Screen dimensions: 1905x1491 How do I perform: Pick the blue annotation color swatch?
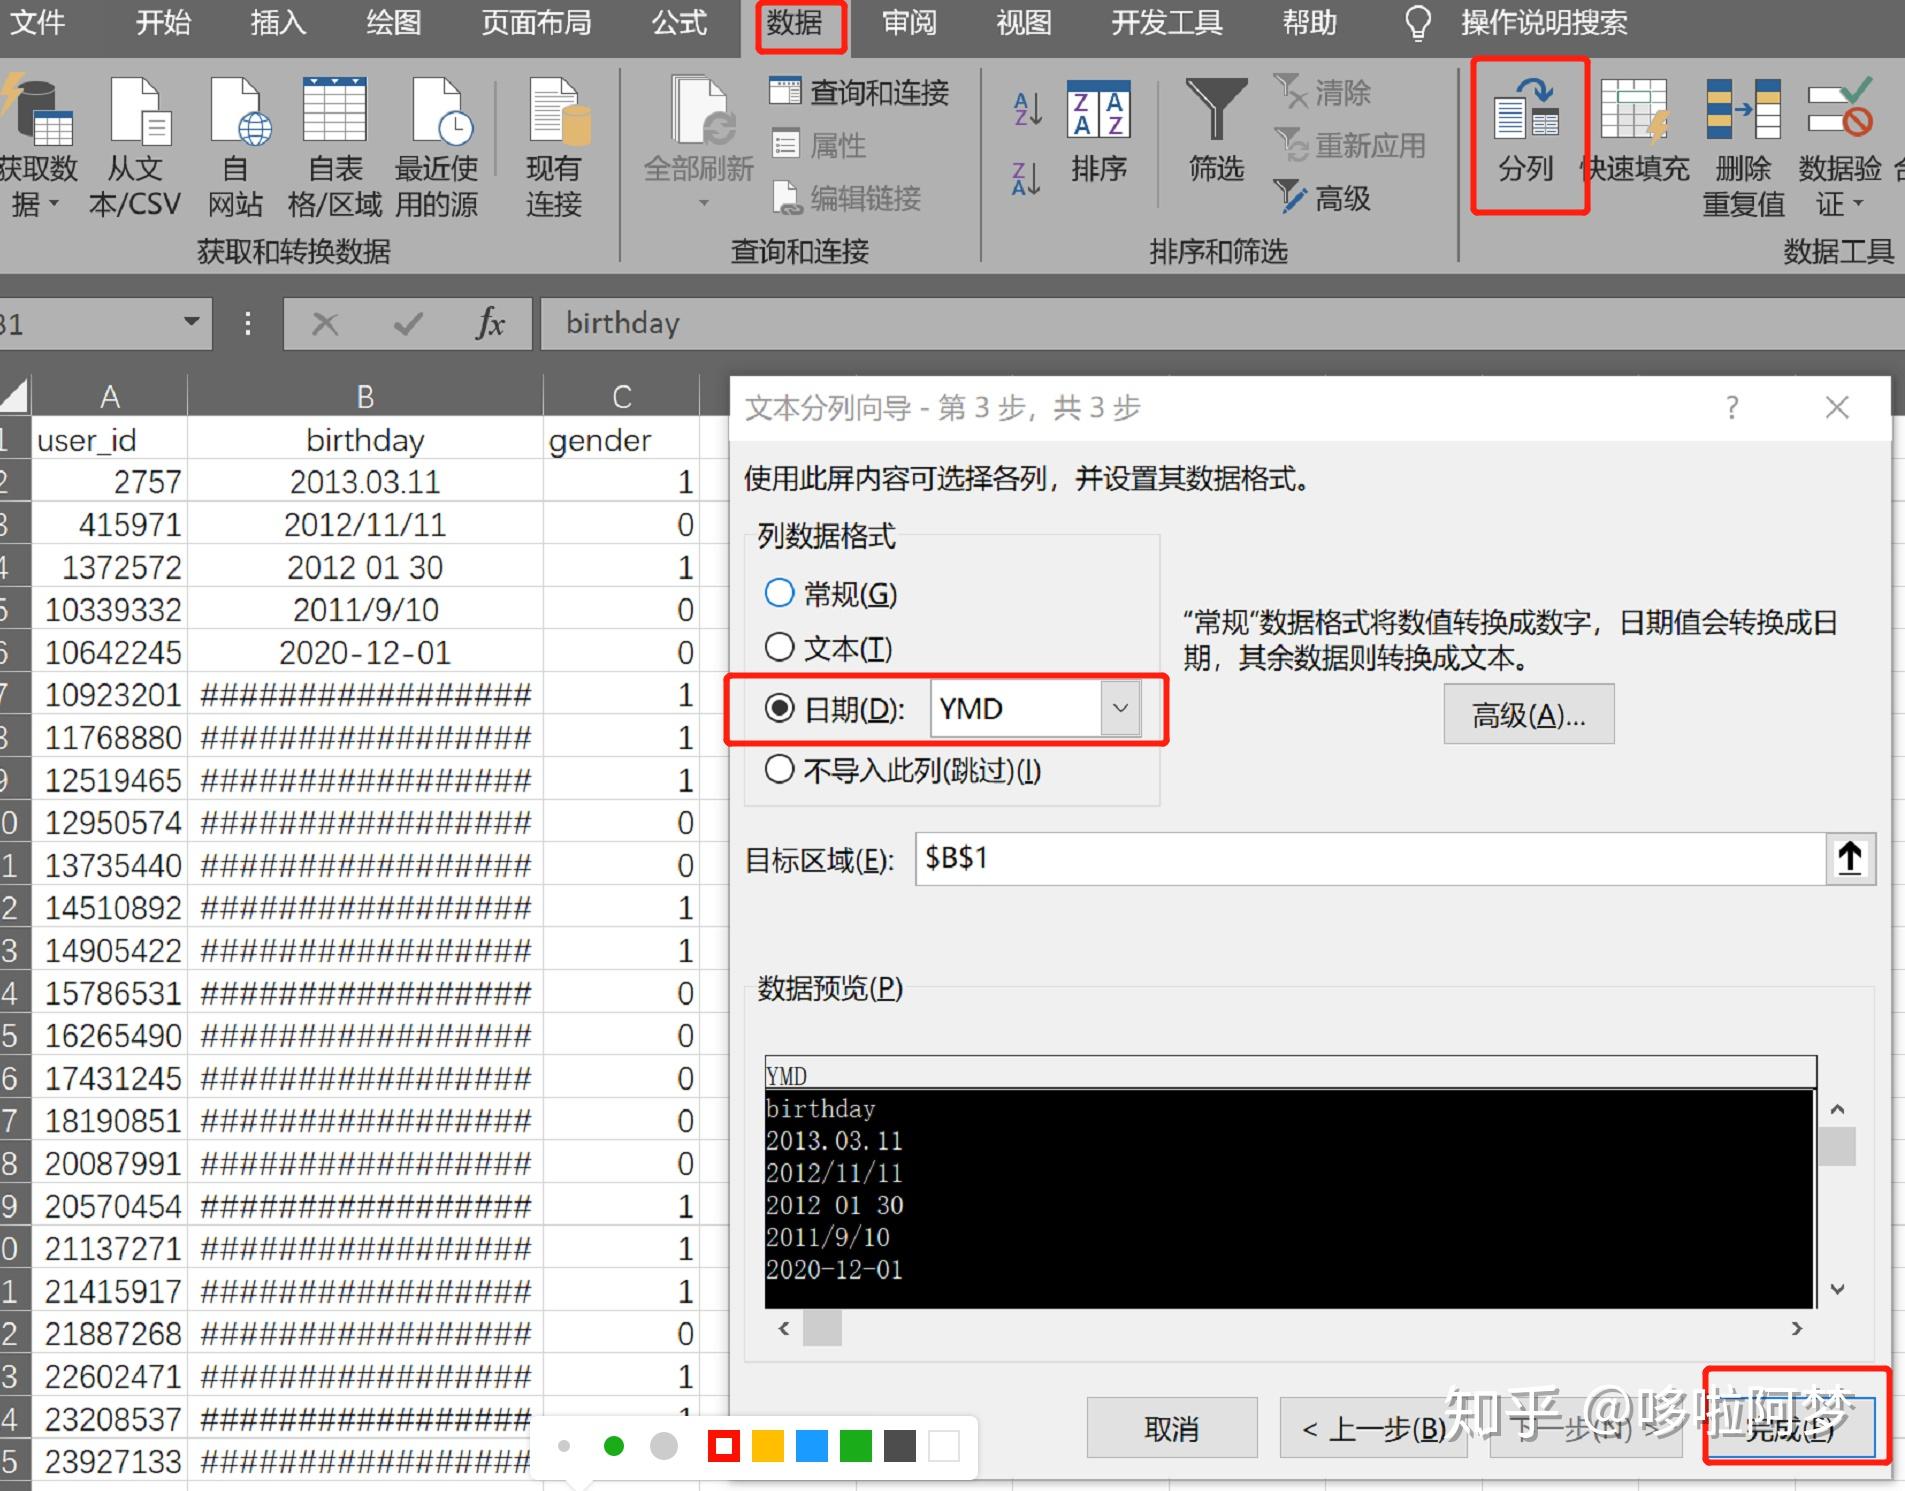tap(811, 1446)
